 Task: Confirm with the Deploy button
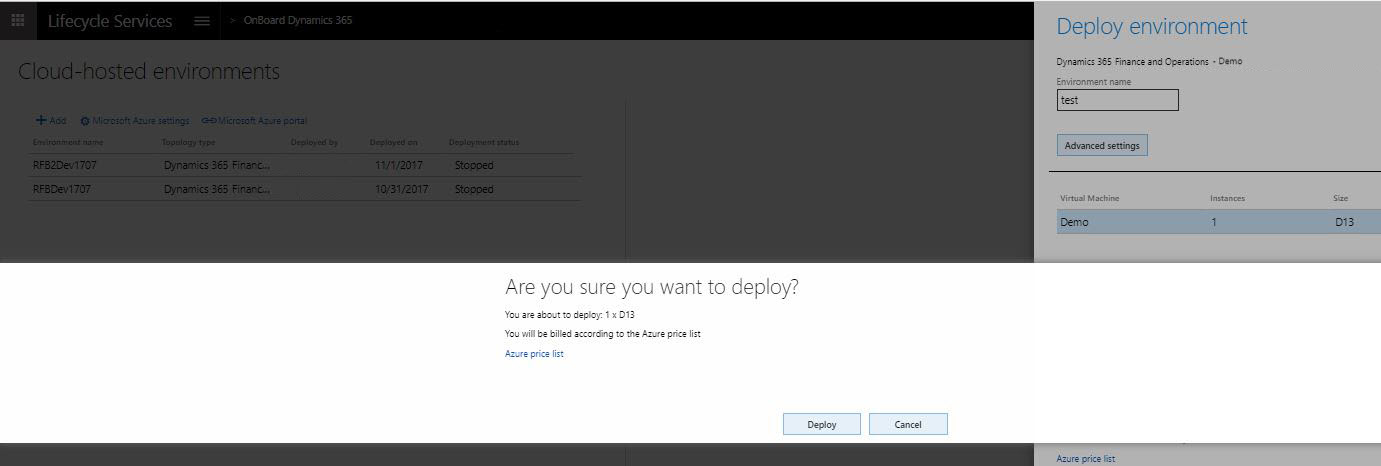821,424
